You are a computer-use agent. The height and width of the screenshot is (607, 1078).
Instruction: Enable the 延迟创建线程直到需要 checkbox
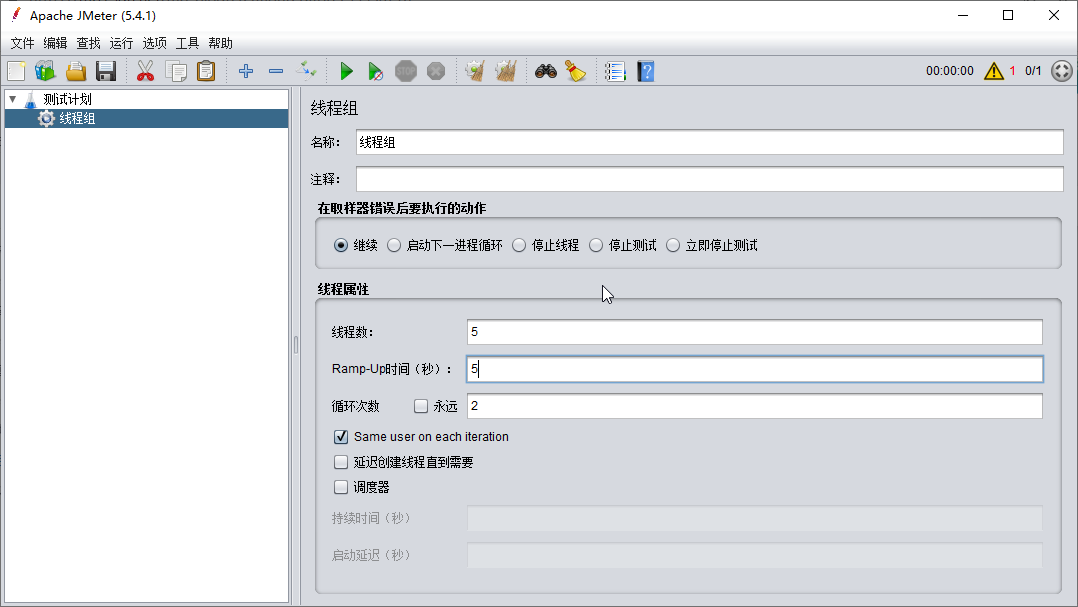click(341, 462)
